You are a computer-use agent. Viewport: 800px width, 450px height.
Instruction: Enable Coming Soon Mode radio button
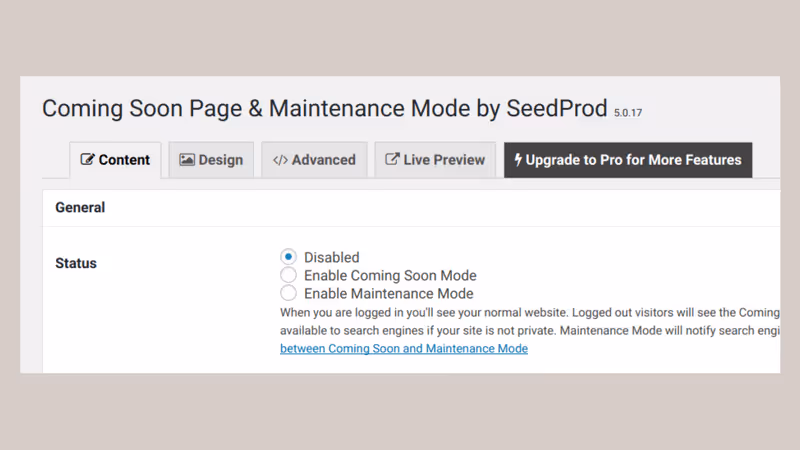[288, 275]
